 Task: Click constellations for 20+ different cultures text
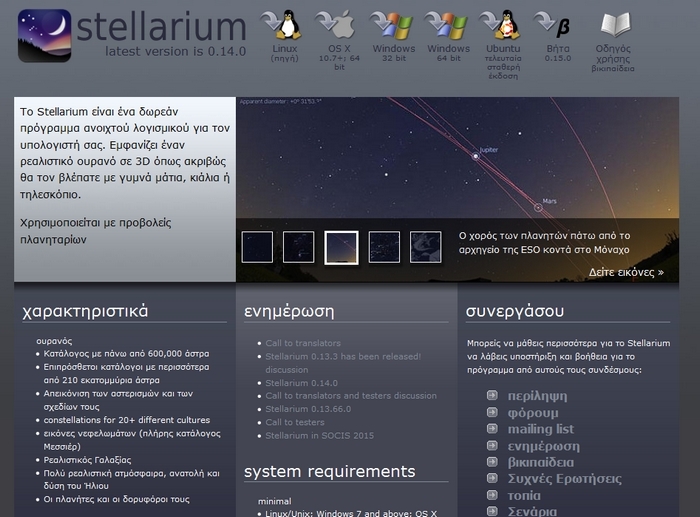[x=126, y=420]
